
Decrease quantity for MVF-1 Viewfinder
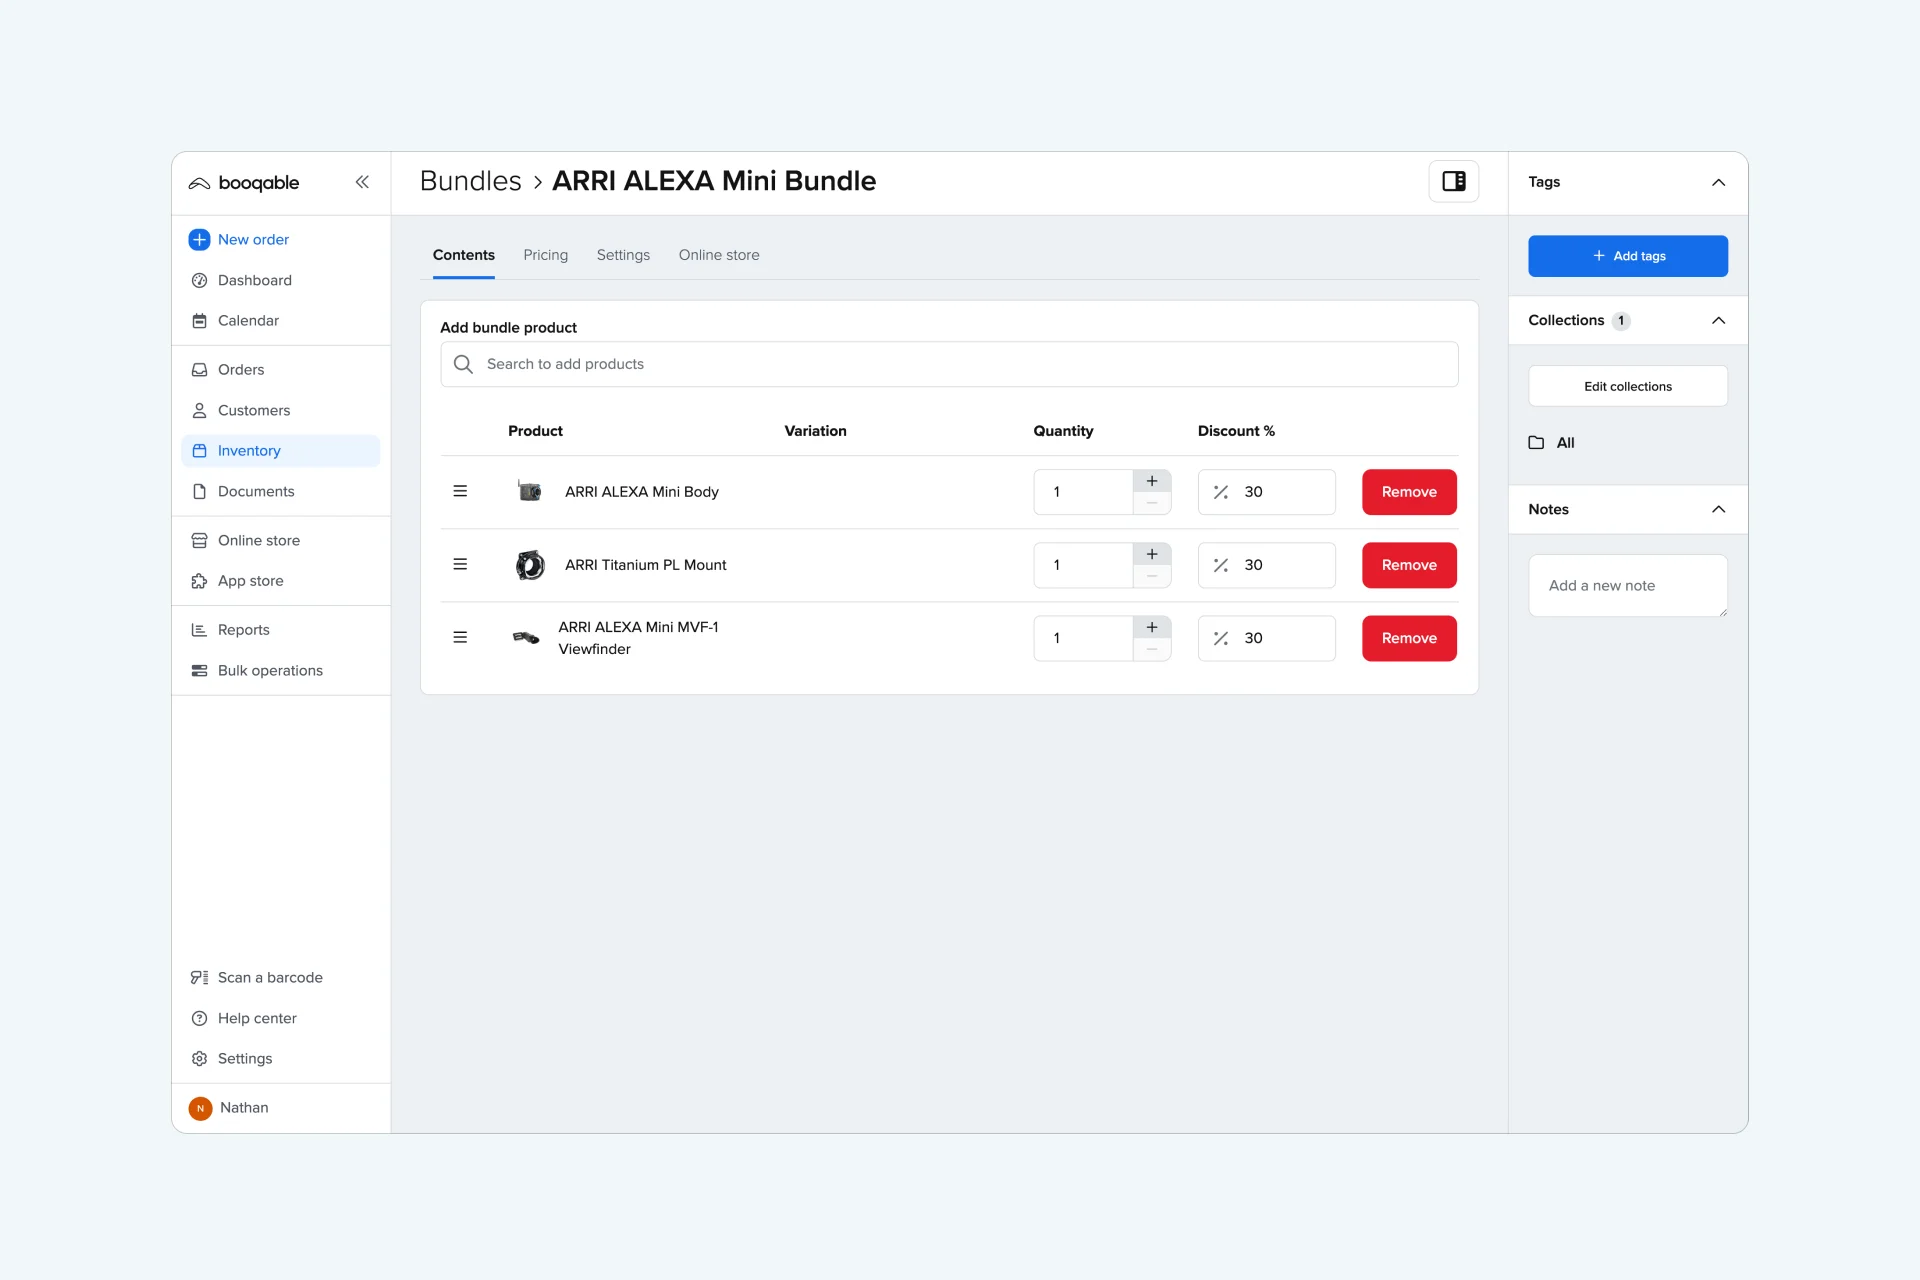1152,650
